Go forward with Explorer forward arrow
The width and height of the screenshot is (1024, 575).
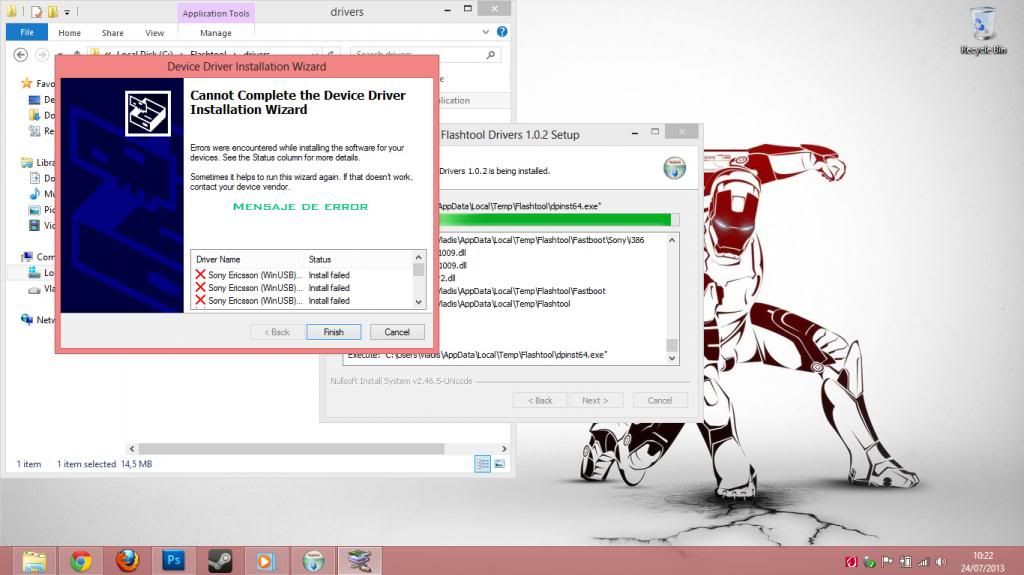[42, 55]
